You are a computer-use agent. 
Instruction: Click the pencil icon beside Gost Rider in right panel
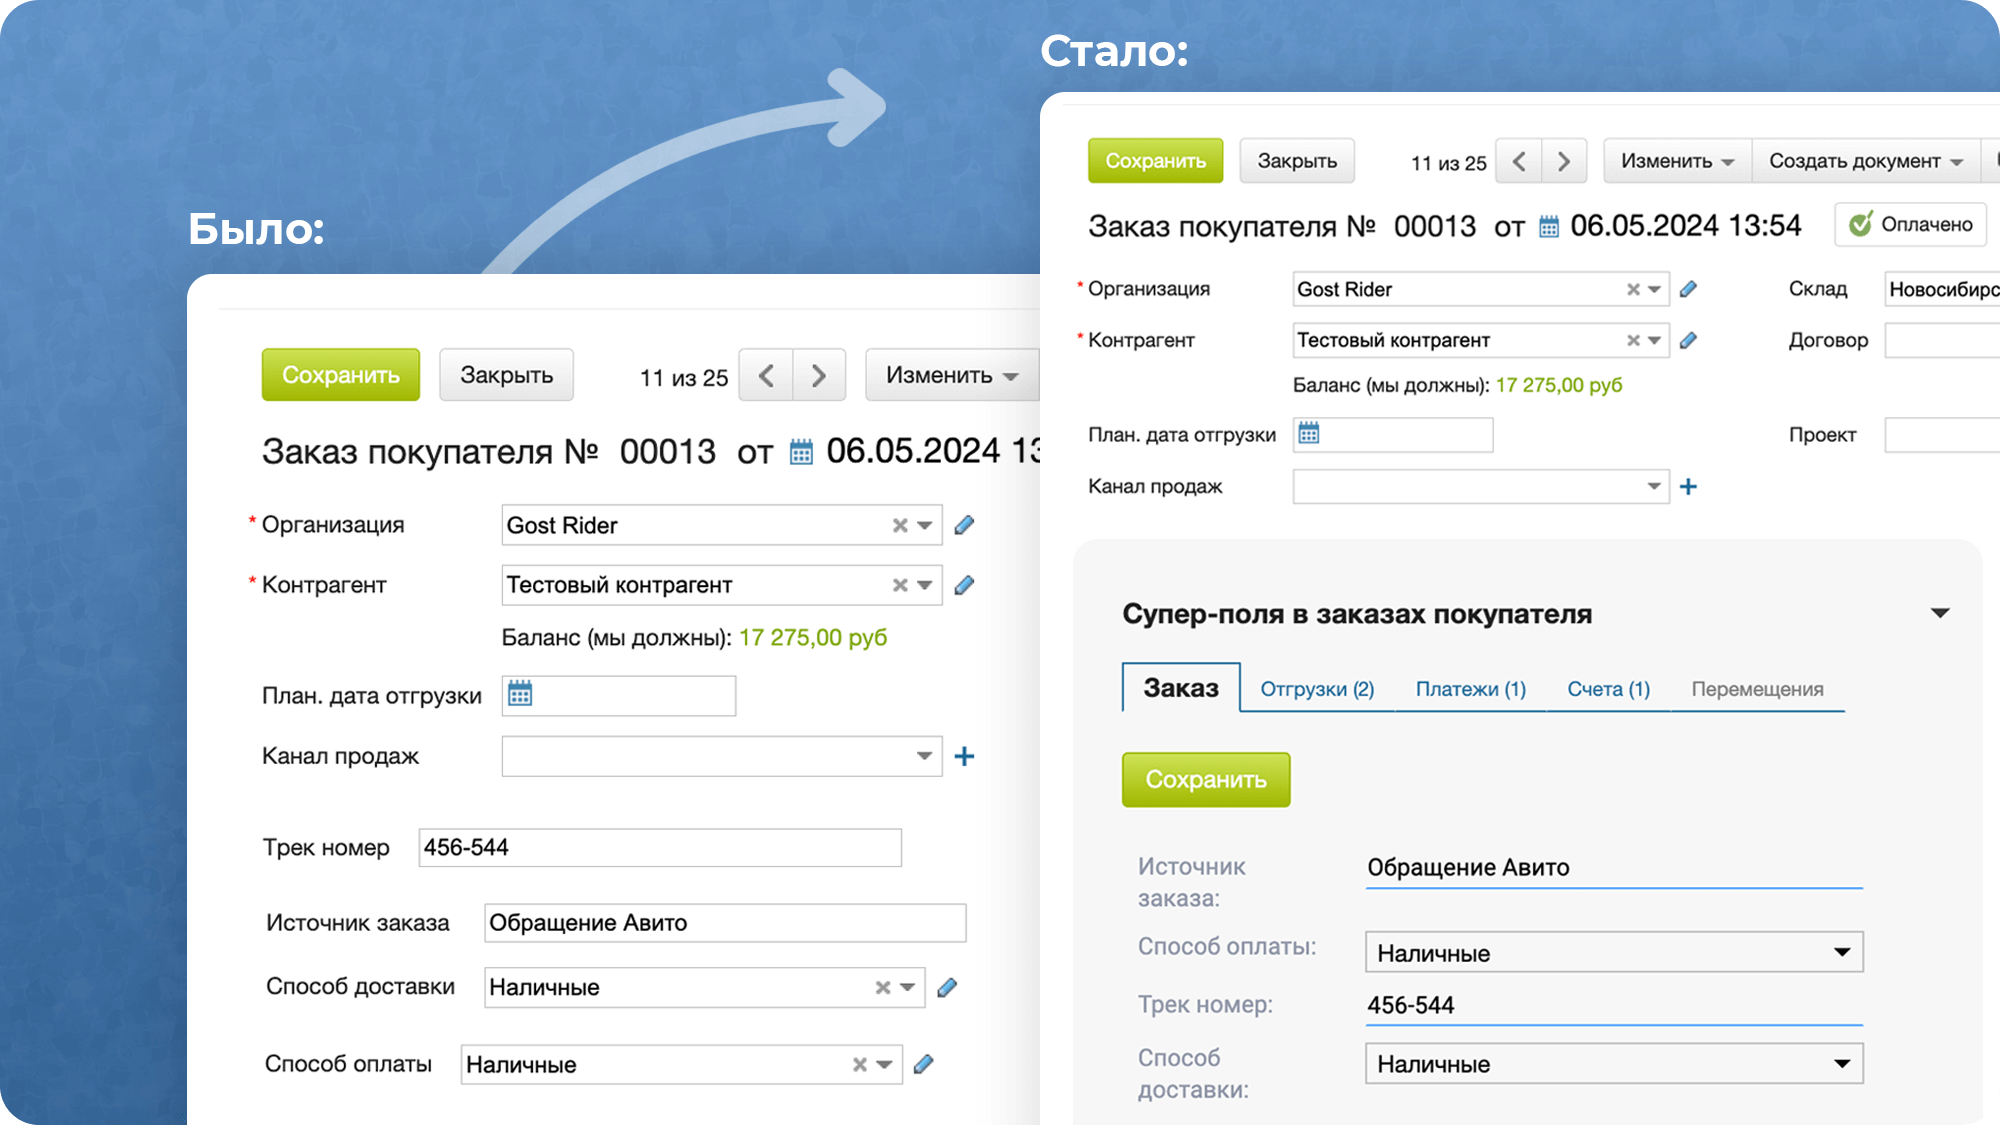coord(1688,289)
